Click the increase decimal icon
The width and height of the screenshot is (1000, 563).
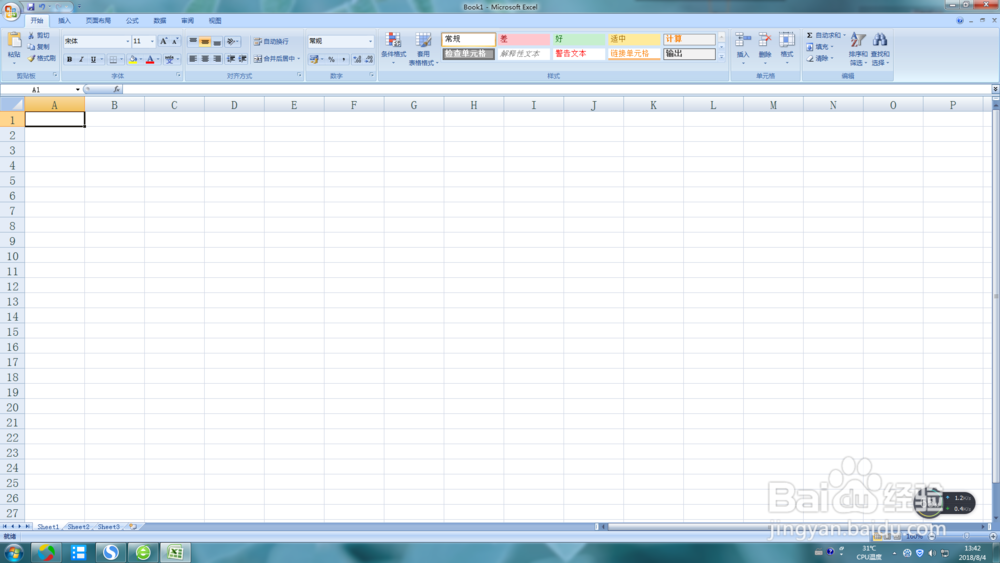click(357, 59)
